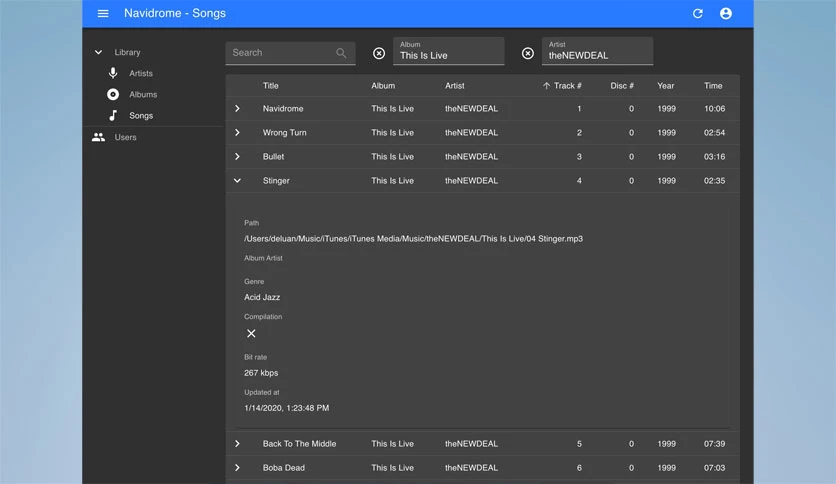Click theNEWDEAL artist in Bullet row
The image size is (836, 484).
tap(471, 157)
